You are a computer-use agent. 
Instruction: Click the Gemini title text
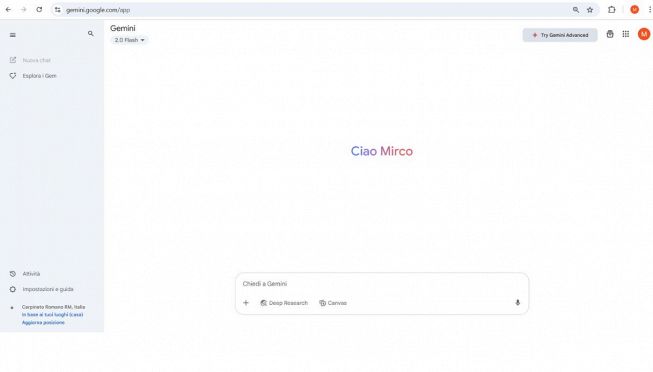coord(122,28)
